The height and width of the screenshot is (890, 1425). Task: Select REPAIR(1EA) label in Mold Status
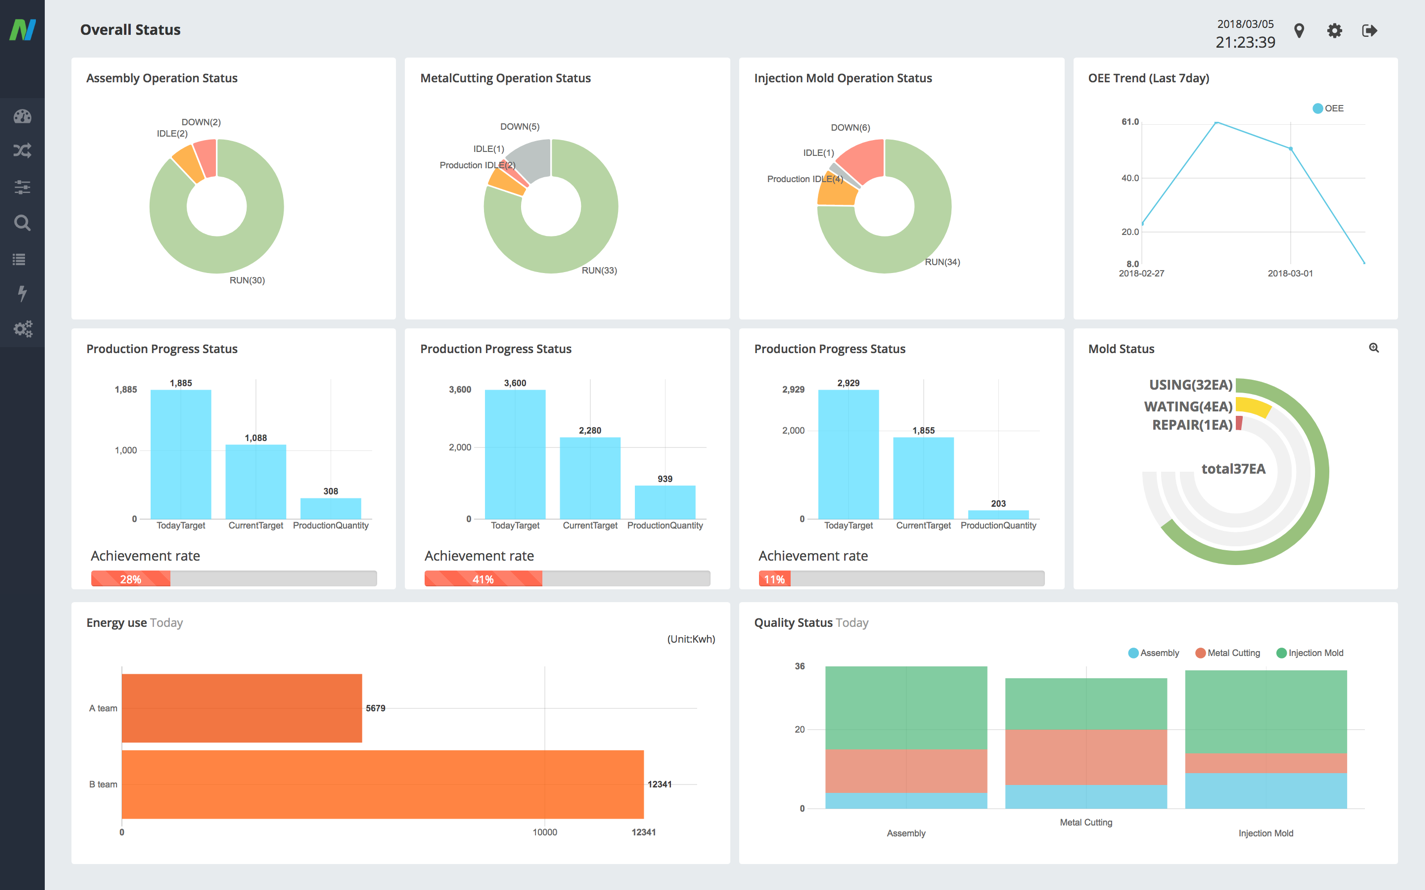tap(1192, 425)
